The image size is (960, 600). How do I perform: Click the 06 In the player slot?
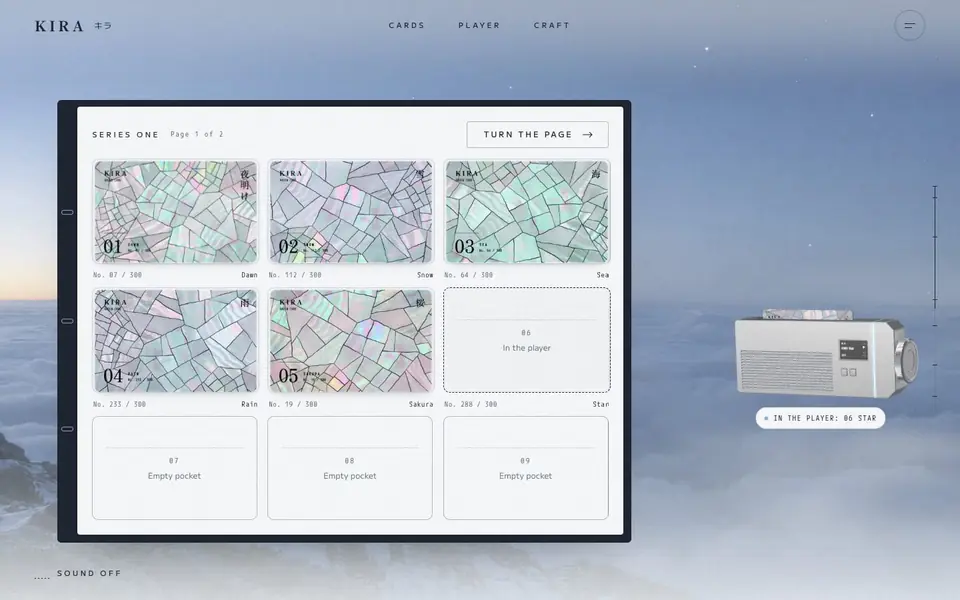coord(527,340)
